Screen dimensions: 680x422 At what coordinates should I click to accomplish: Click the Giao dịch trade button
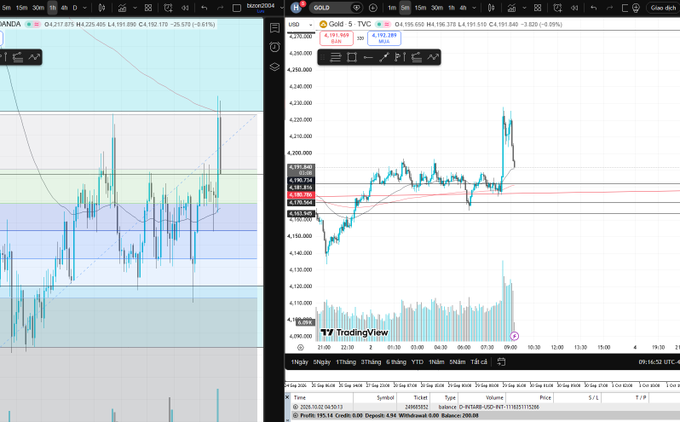point(663,8)
